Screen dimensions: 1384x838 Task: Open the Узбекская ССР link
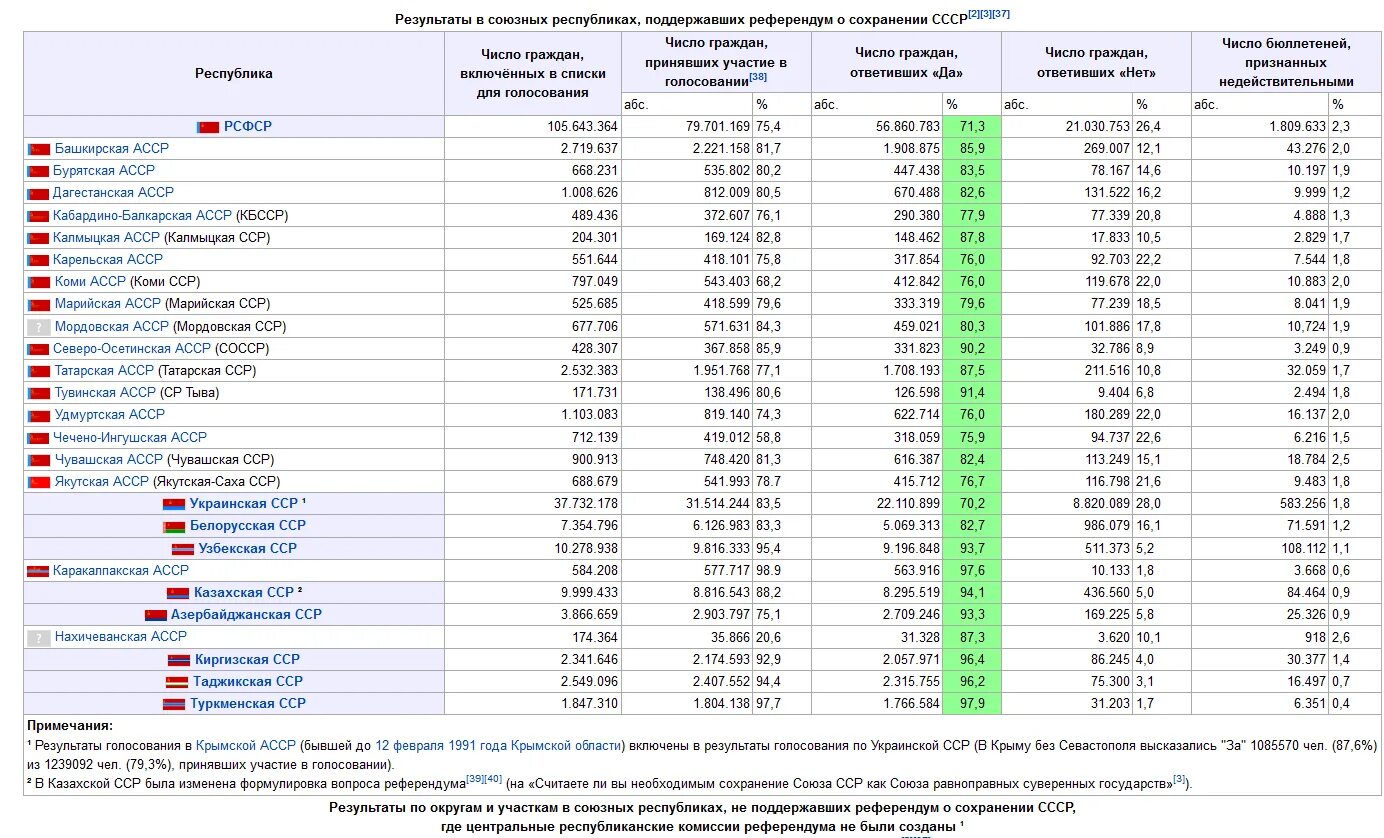click(248, 548)
